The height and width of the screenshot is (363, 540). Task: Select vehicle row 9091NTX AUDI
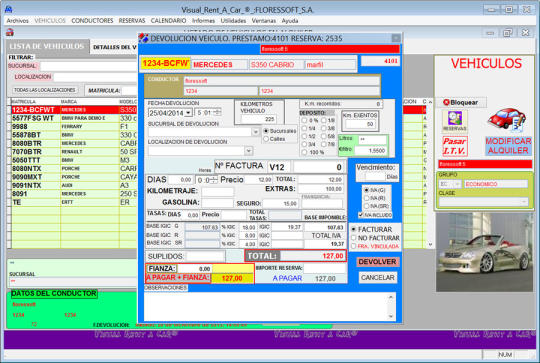tap(74, 185)
